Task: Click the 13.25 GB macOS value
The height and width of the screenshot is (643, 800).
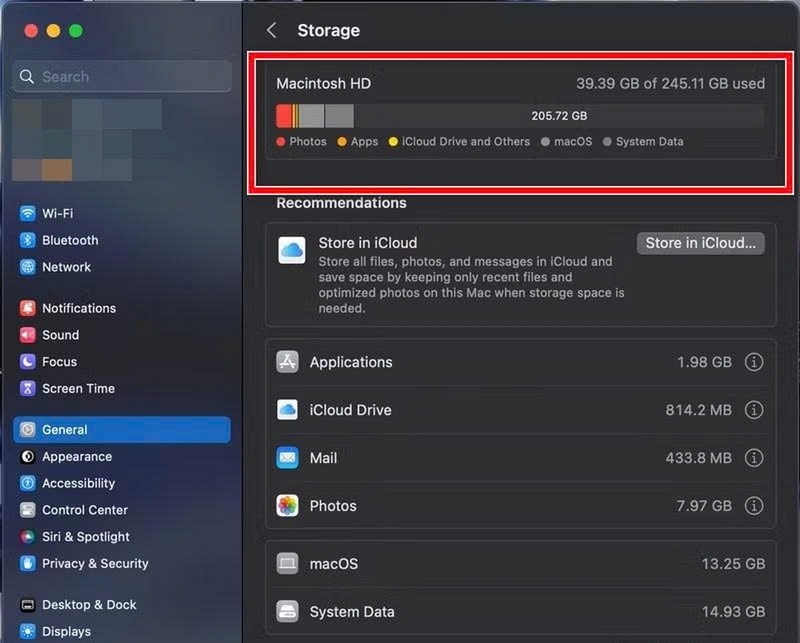Action: click(x=733, y=564)
